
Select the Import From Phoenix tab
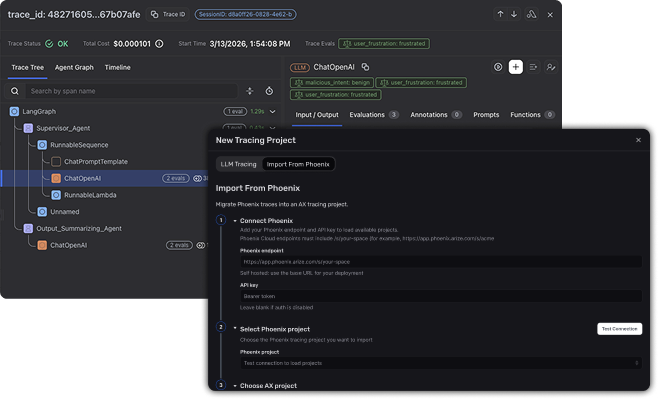[x=298, y=164]
